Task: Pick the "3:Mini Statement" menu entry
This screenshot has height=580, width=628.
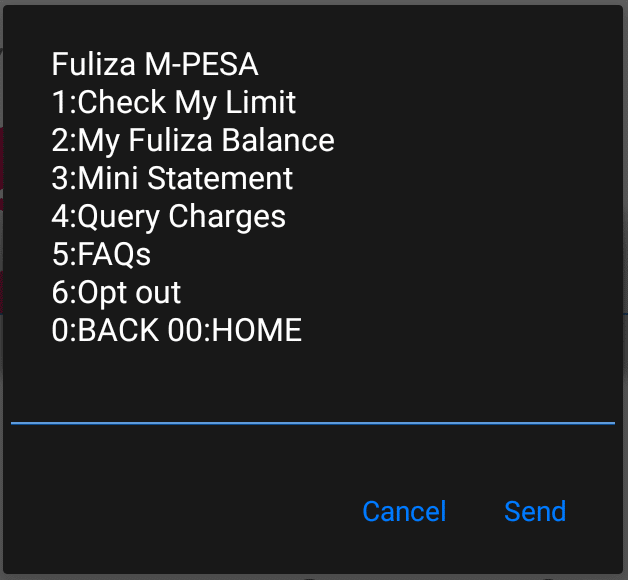Action: pyautogui.click(x=172, y=178)
